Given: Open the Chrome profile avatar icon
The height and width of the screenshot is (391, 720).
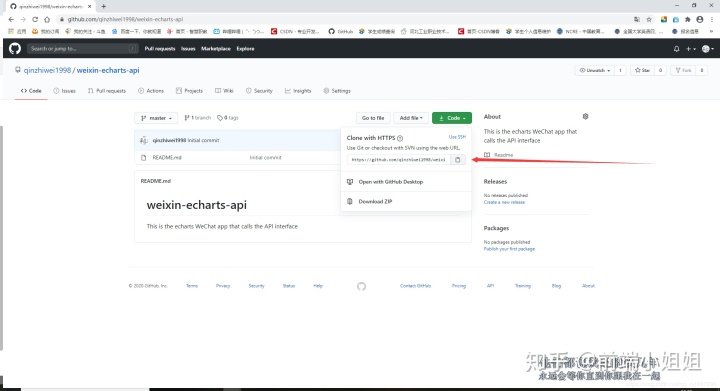Looking at the screenshot, I should [x=700, y=19].
